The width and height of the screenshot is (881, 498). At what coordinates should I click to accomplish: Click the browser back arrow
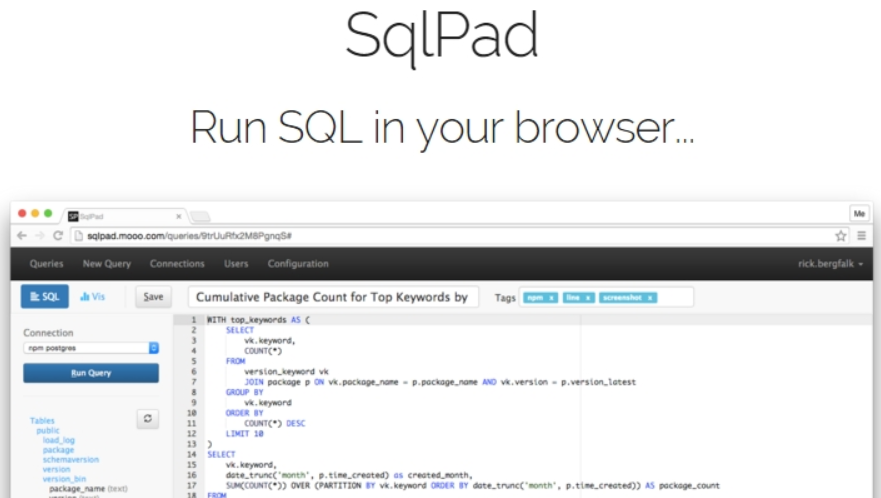click(x=21, y=236)
